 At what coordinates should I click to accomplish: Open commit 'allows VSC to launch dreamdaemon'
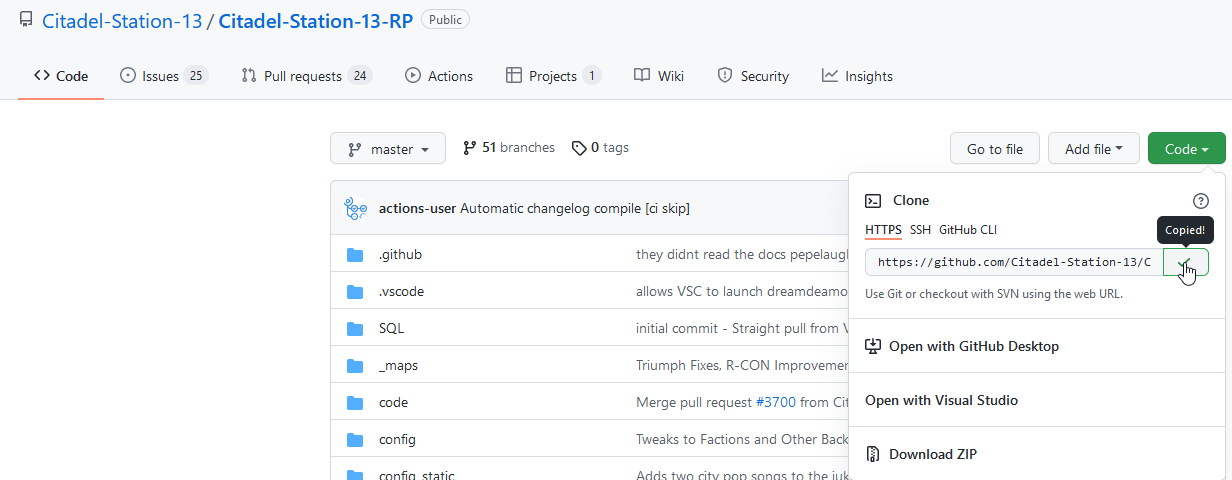741,291
